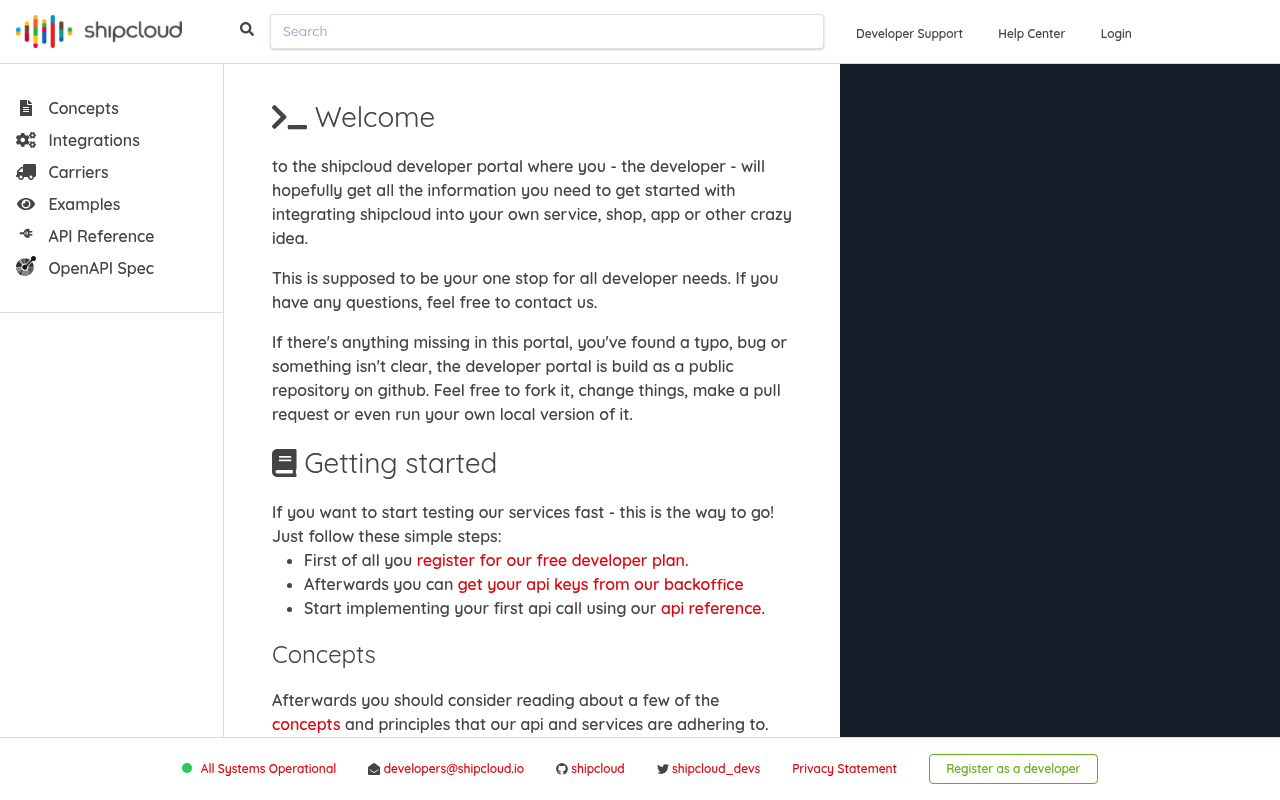Focus the Search input field
This screenshot has height=800, width=1280.
tap(547, 31)
